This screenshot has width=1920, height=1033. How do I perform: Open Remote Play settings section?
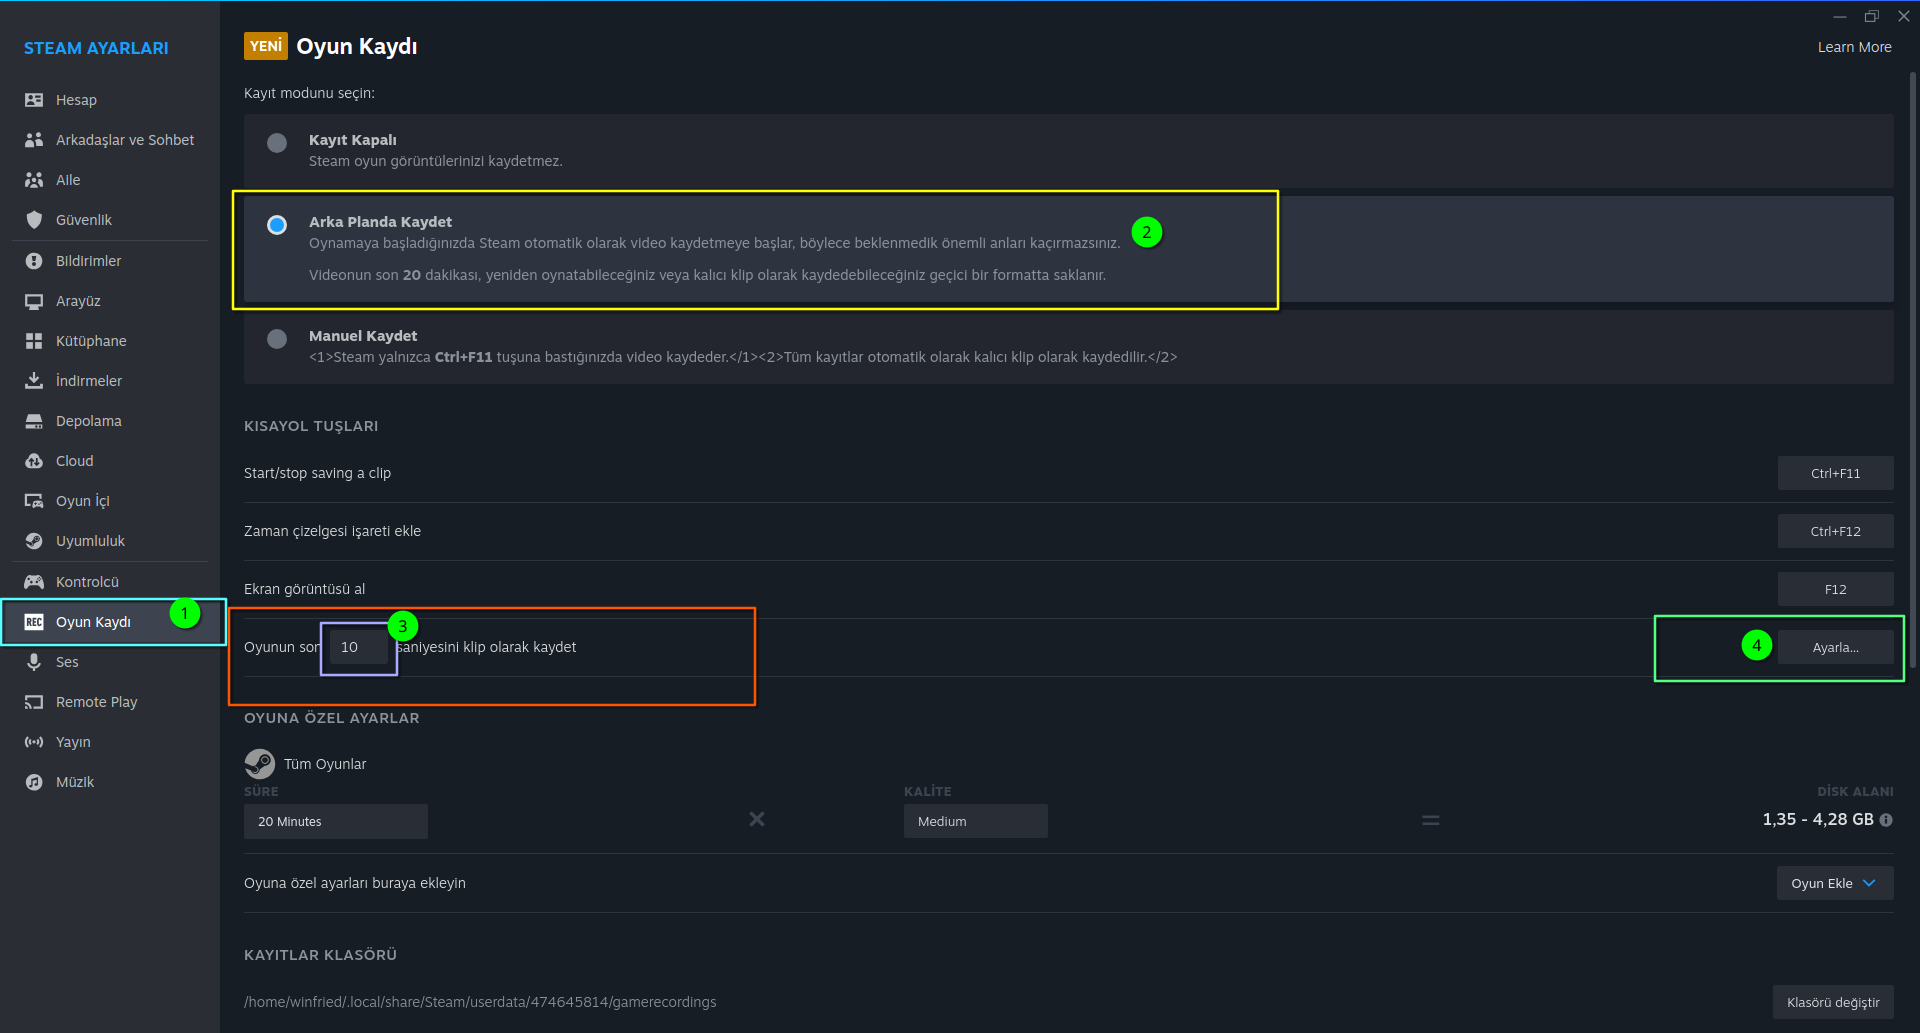pyautogui.click(x=110, y=702)
